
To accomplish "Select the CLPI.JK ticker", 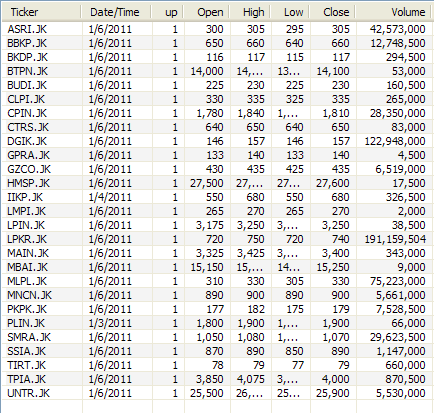I will [x=26, y=99].
